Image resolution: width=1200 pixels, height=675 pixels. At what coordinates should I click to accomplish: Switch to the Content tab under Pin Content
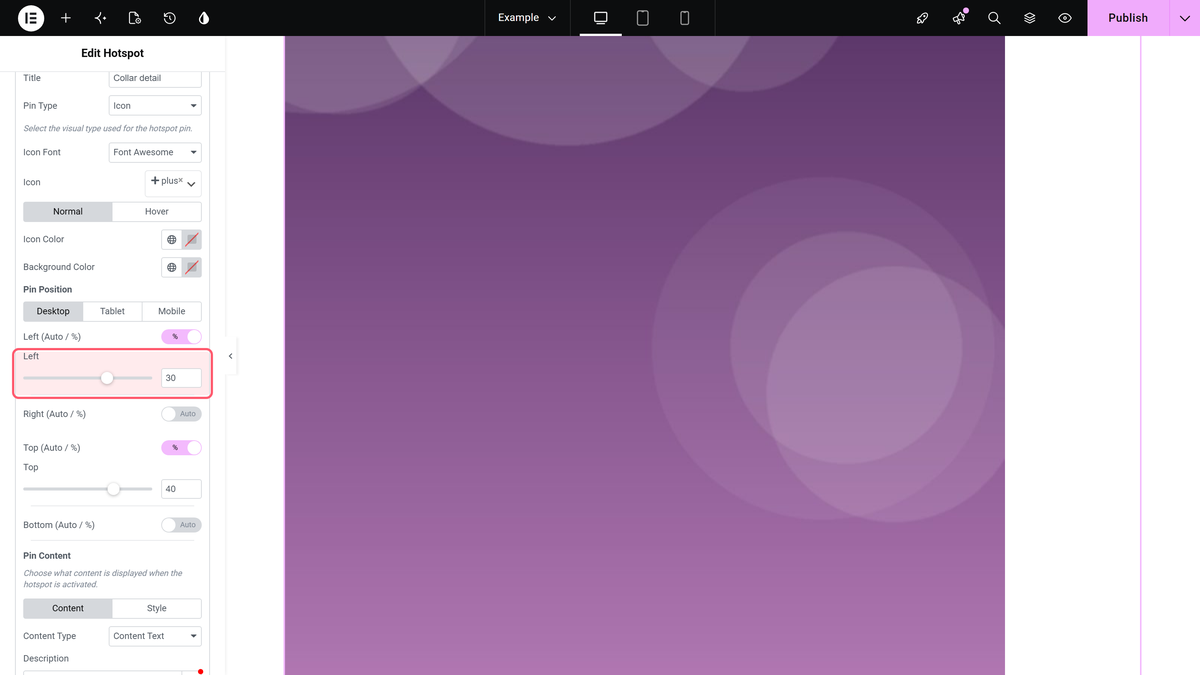(x=68, y=608)
